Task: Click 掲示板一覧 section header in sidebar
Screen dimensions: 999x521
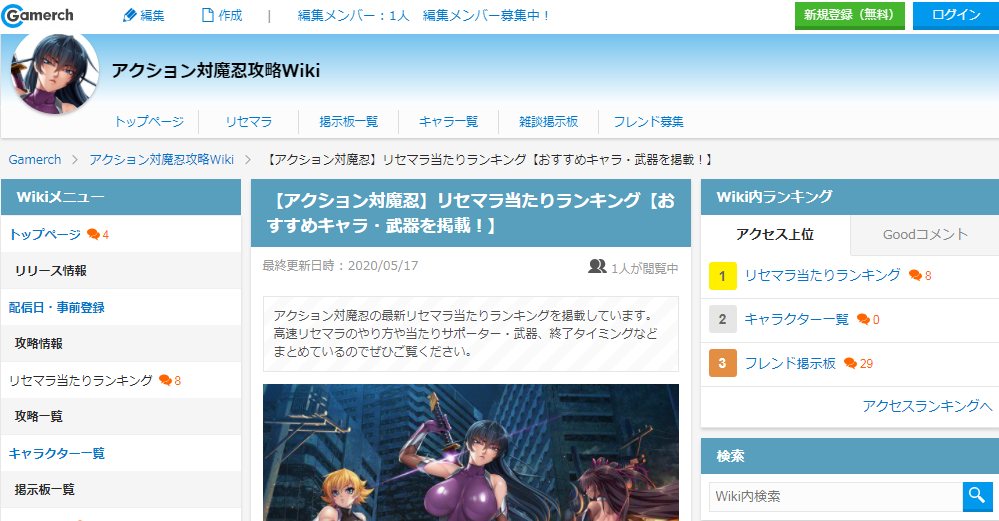Action: [x=121, y=490]
